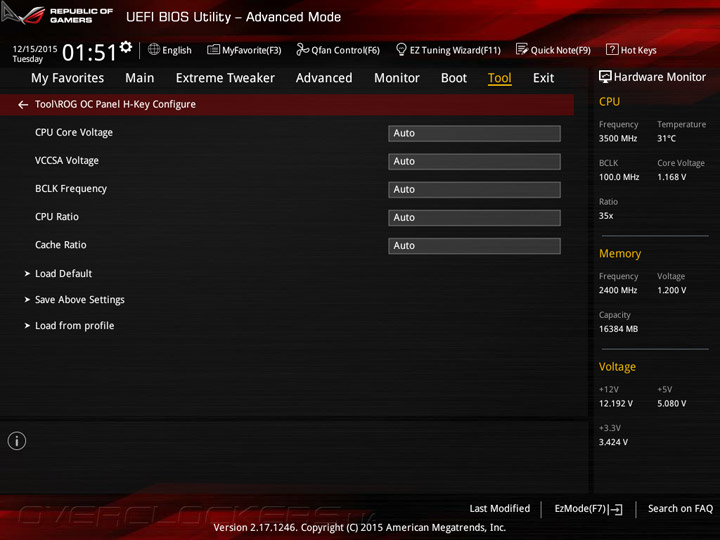This screenshot has height=540, width=720.
Task: Click the 1.200 V memory voltage value
Action: click(671, 290)
